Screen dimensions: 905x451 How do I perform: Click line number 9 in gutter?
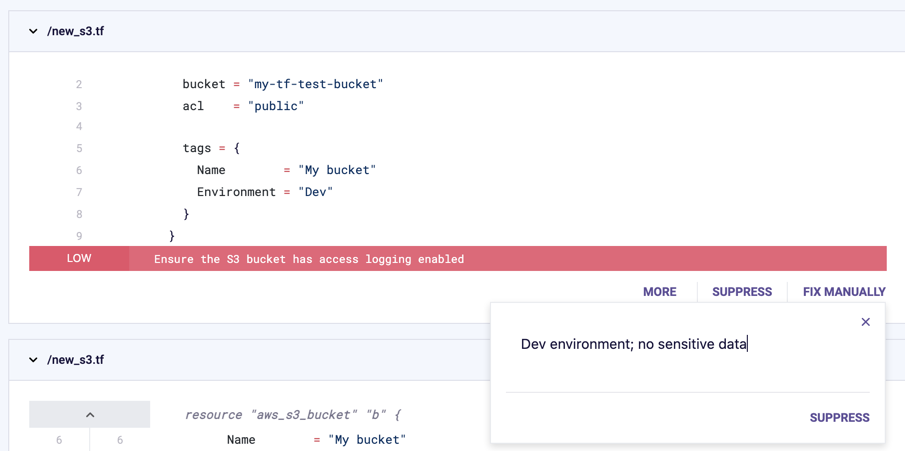tap(79, 236)
